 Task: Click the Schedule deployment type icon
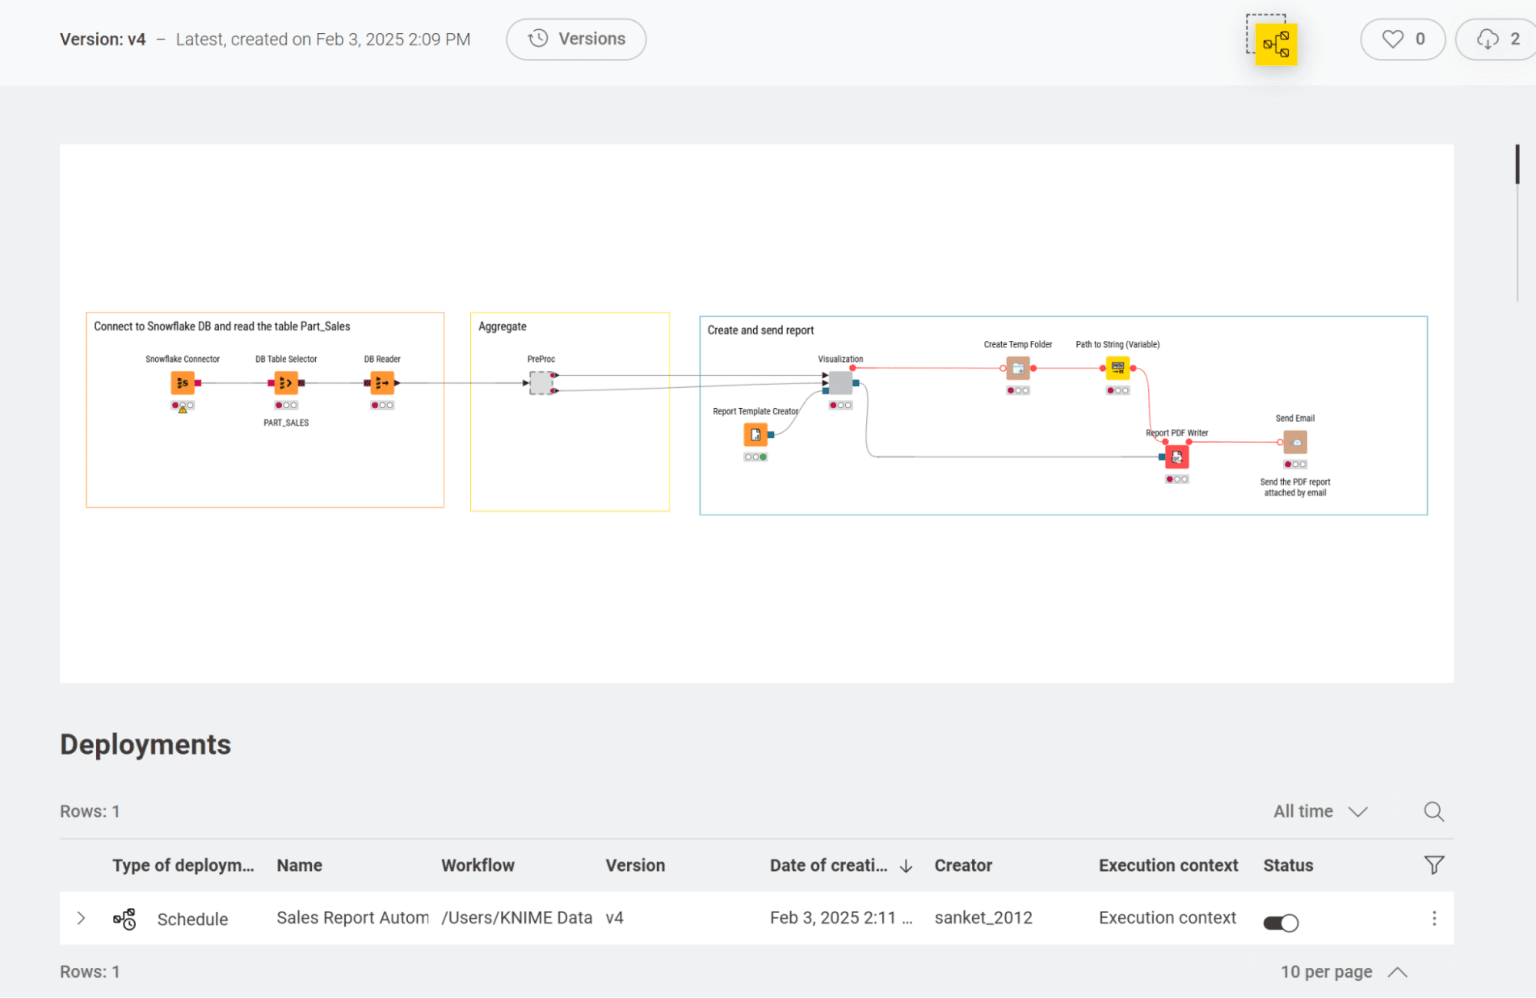point(124,919)
